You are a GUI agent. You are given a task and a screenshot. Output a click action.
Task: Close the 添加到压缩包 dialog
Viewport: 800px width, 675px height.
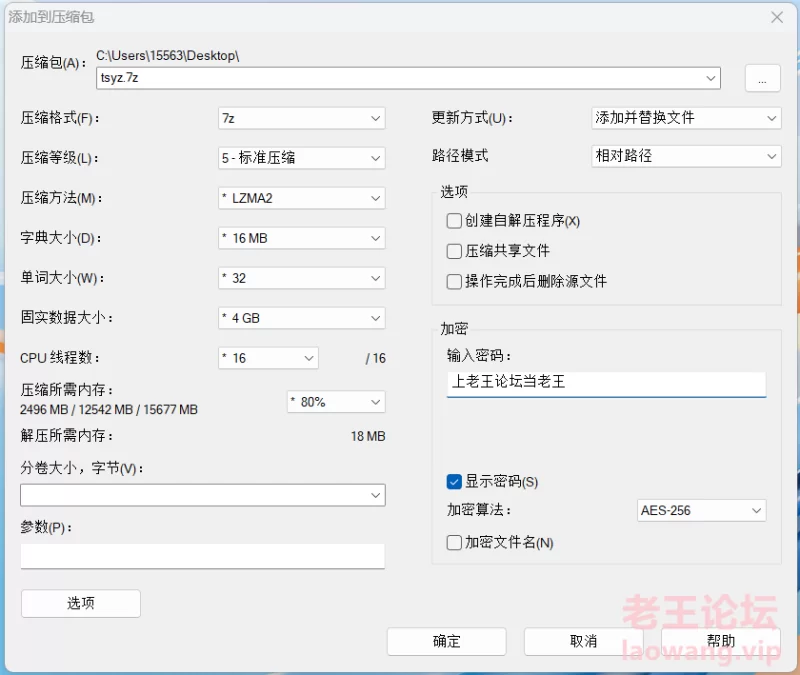point(777,17)
